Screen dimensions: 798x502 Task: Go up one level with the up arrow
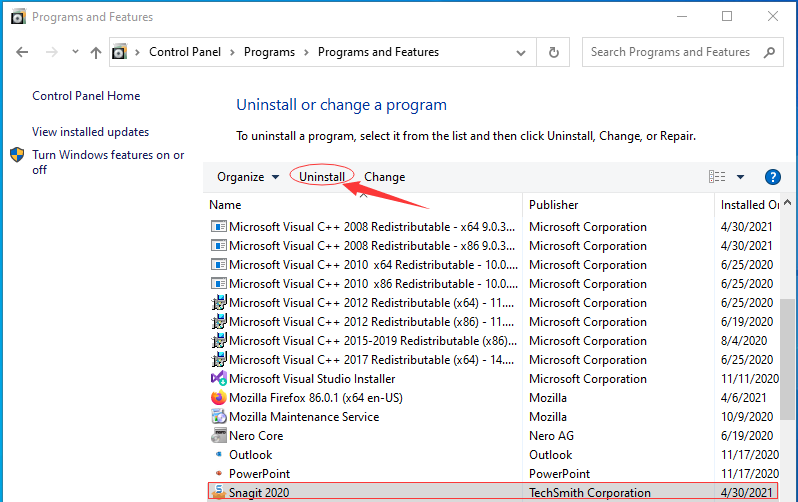(x=96, y=52)
